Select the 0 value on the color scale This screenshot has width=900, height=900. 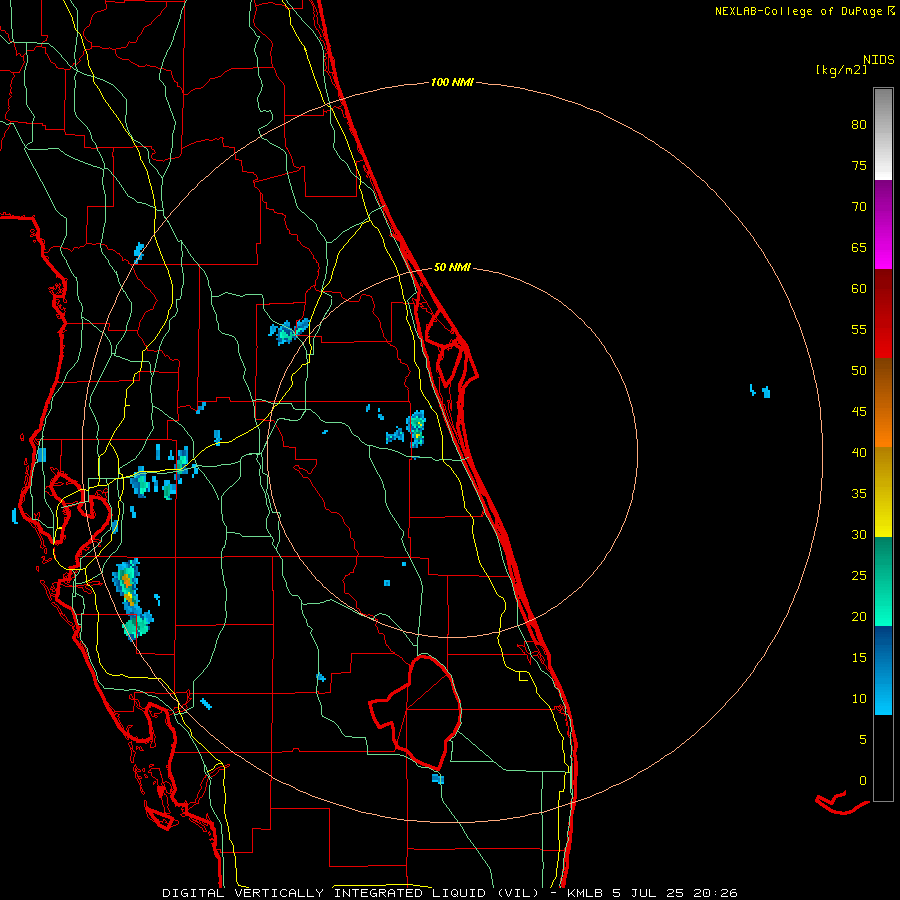coord(862,781)
